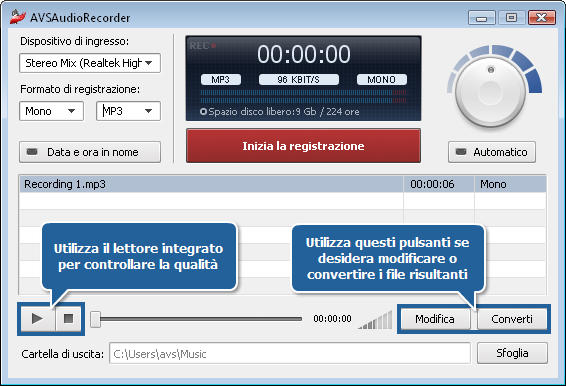Click the Cartella di uscita path field
Image resolution: width=566 pixels, height=386 pixels.
pyautogui.click(x=290, y=354)
